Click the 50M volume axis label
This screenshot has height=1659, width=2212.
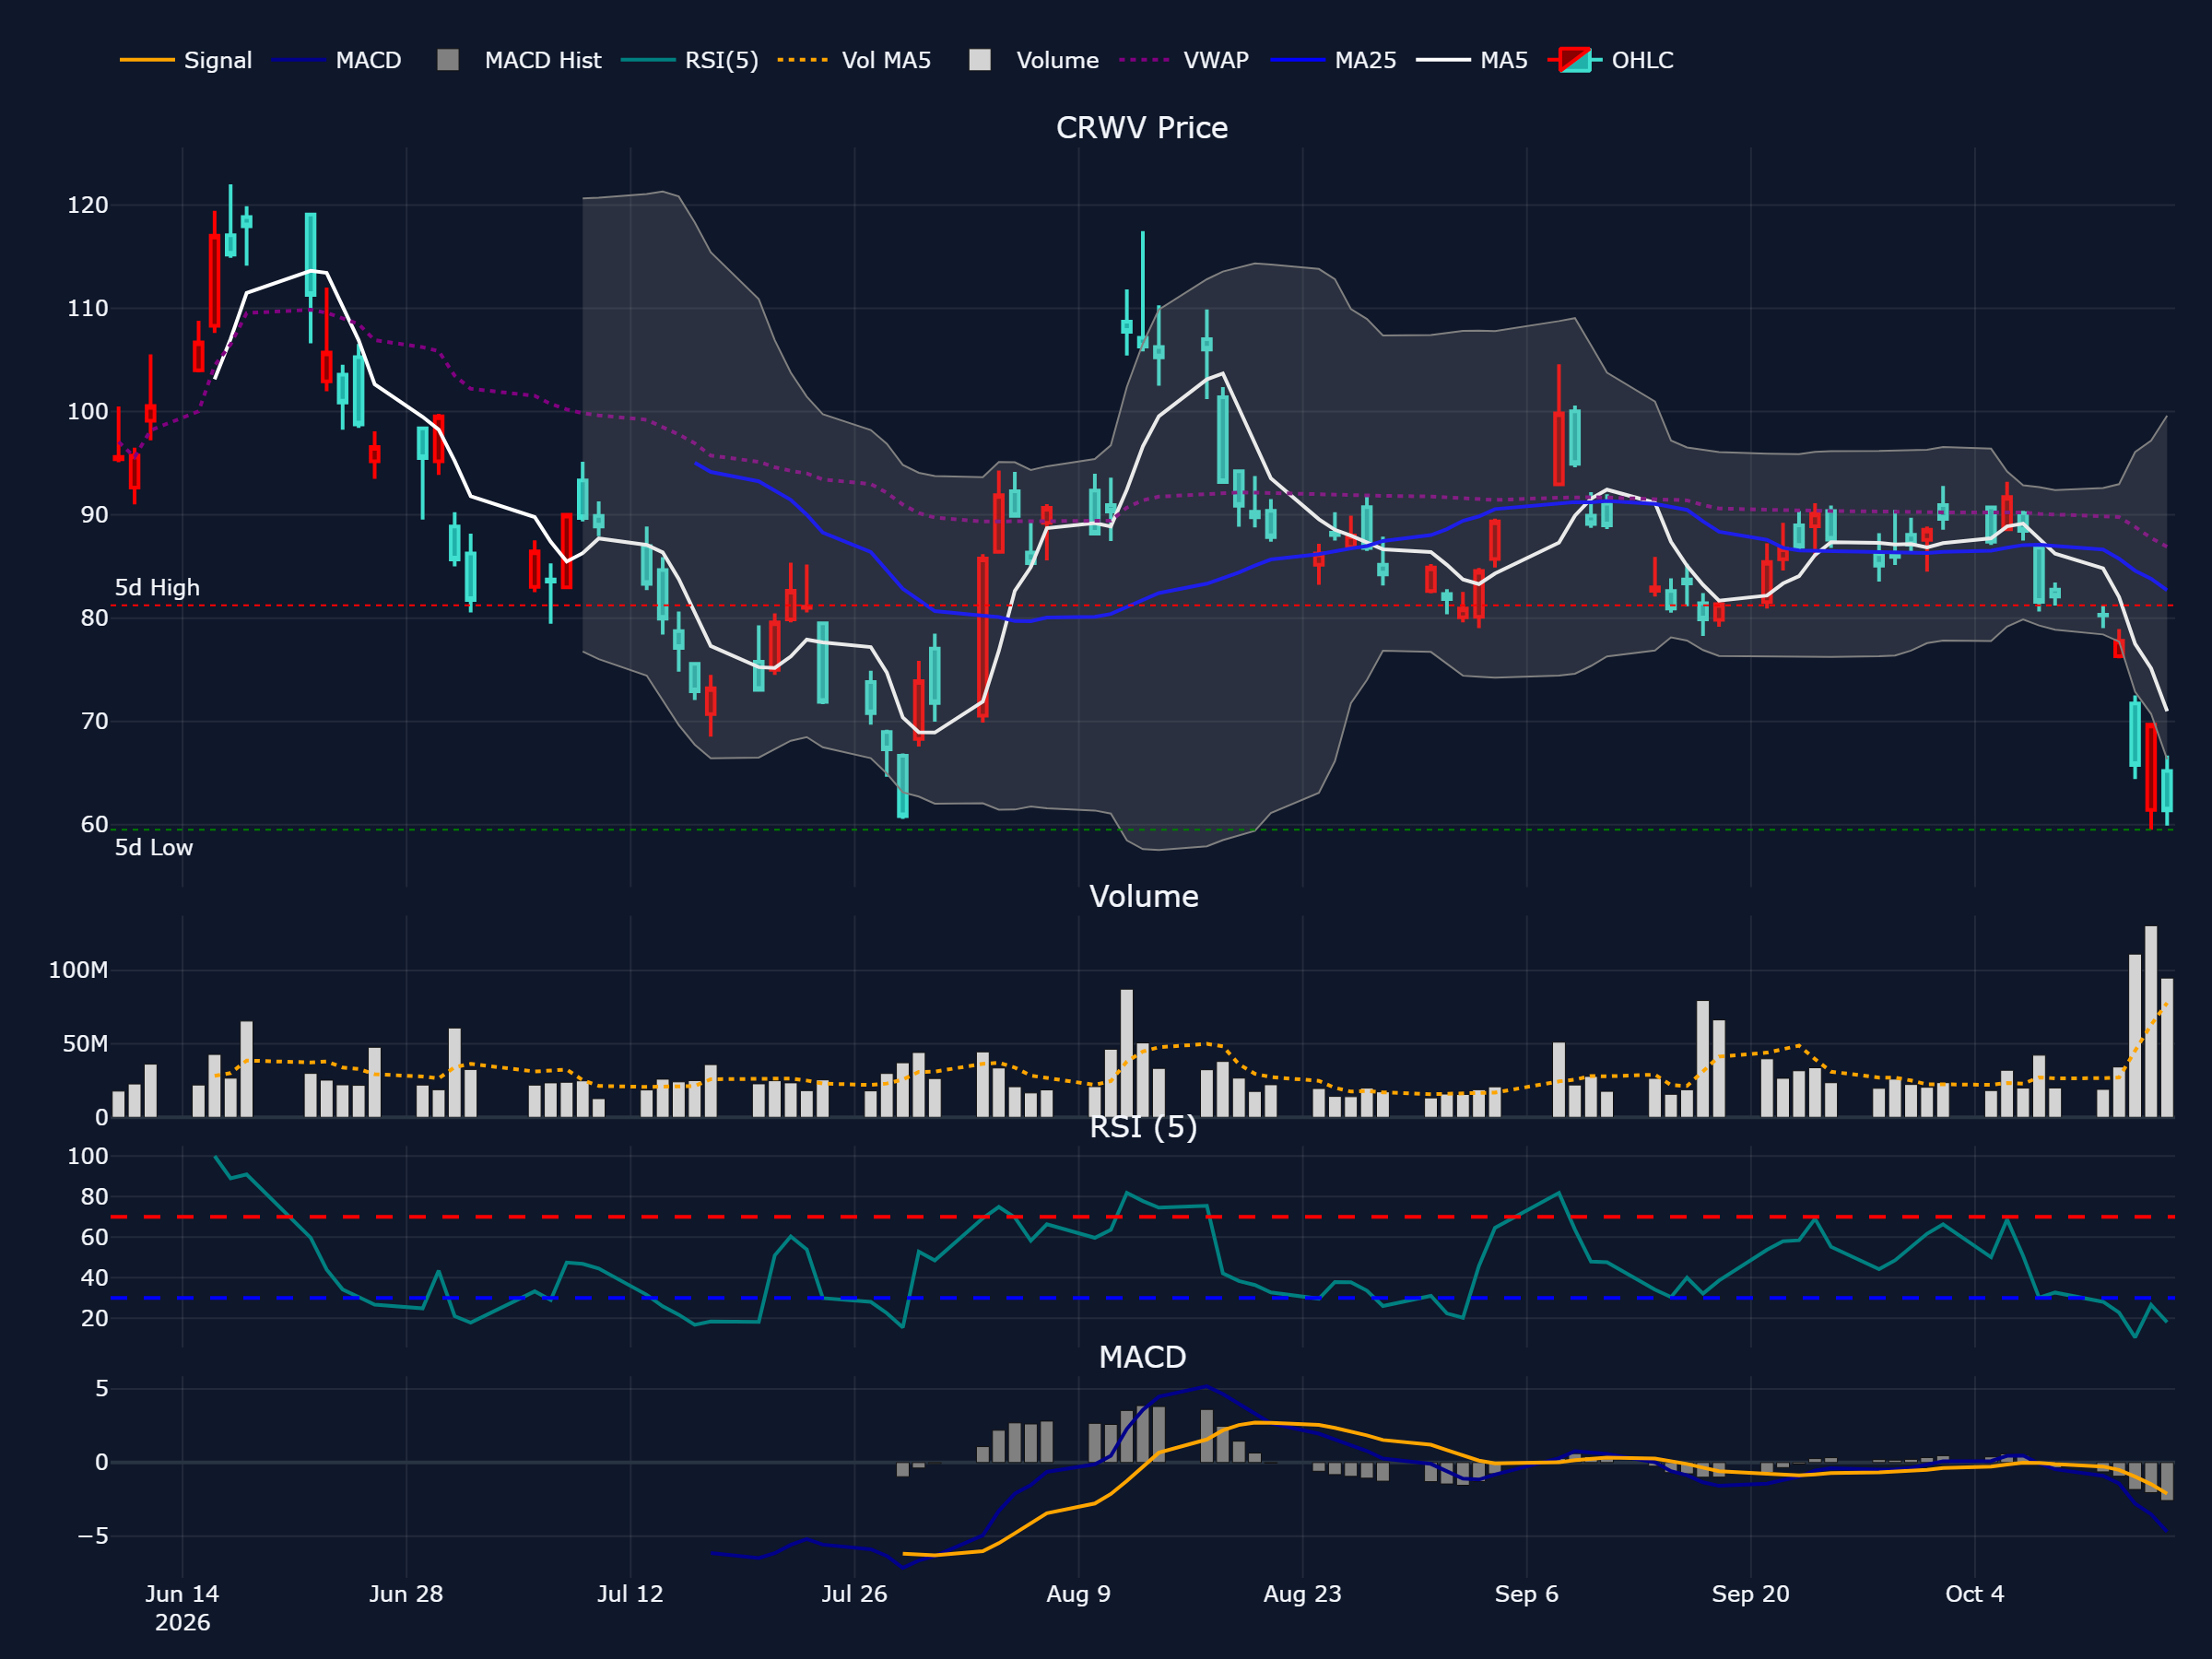(85, 1044)
